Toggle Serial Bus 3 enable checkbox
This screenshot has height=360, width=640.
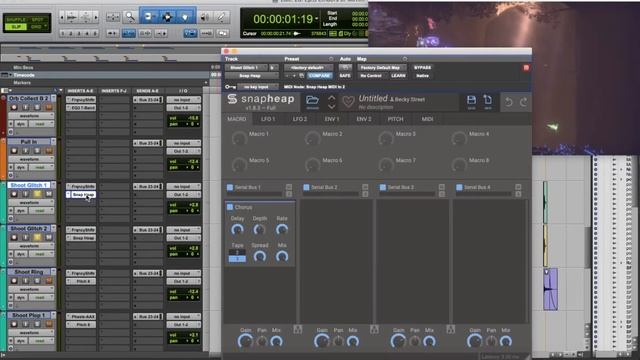coord(382,187)
